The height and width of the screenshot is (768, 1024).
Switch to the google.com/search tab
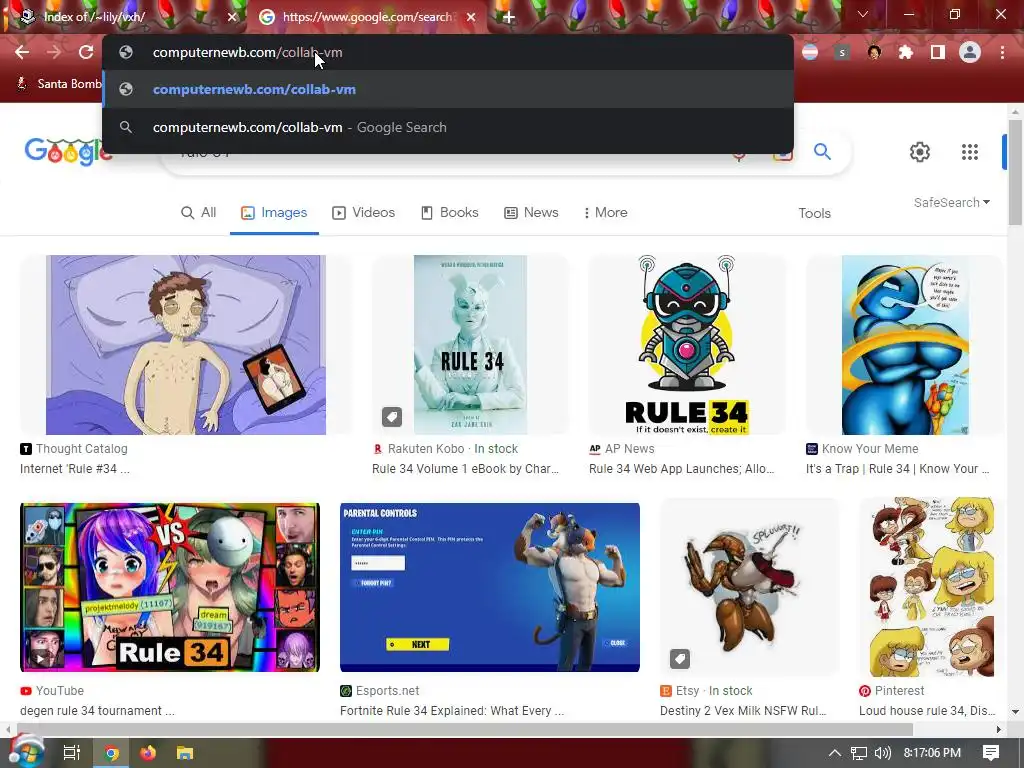[368, 17]
